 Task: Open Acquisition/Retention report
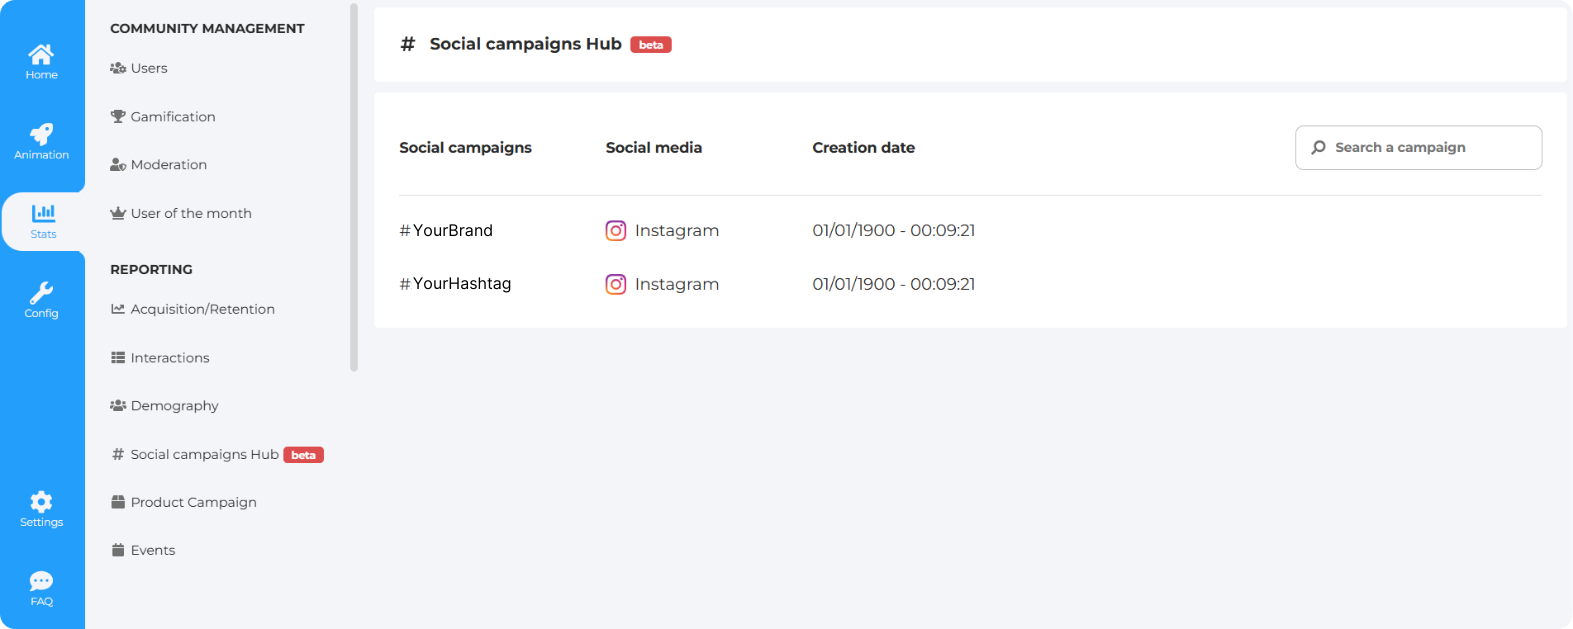(x=202, y=309)
